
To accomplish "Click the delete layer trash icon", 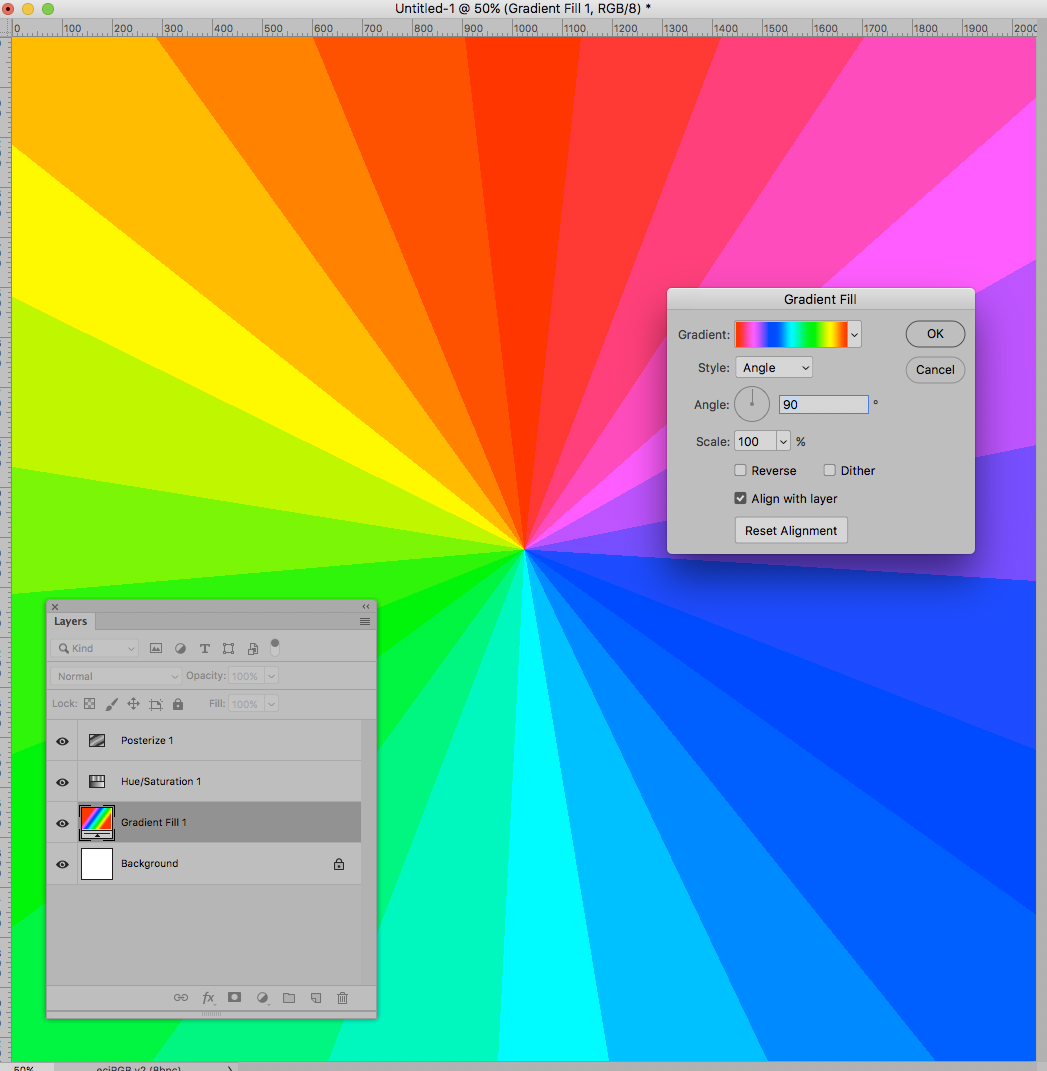I will [x=342, y=998].
